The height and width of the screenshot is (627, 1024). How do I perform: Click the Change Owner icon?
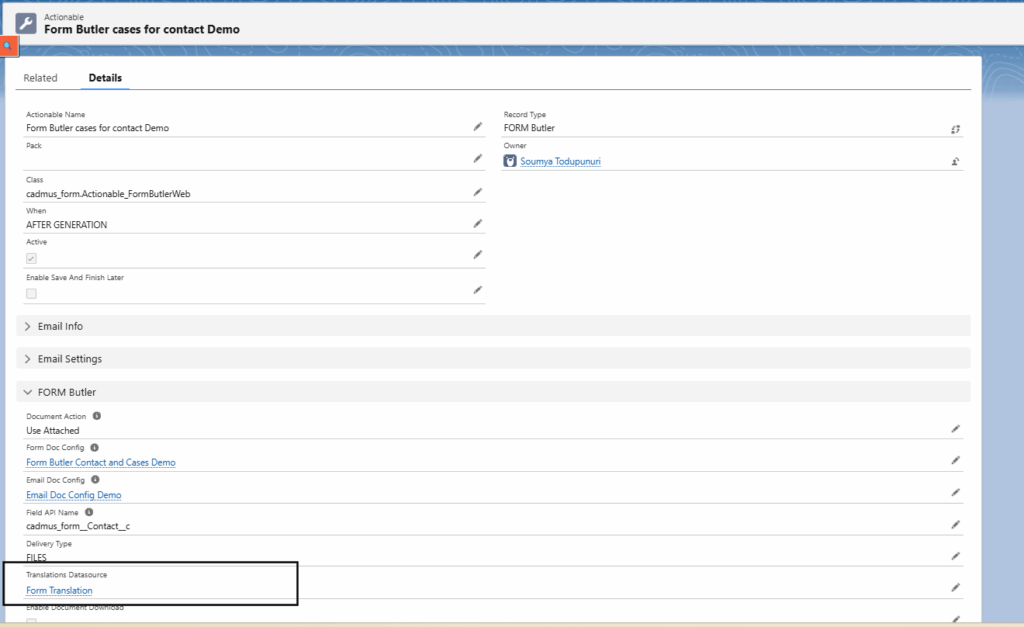click(x=955, y=161)
